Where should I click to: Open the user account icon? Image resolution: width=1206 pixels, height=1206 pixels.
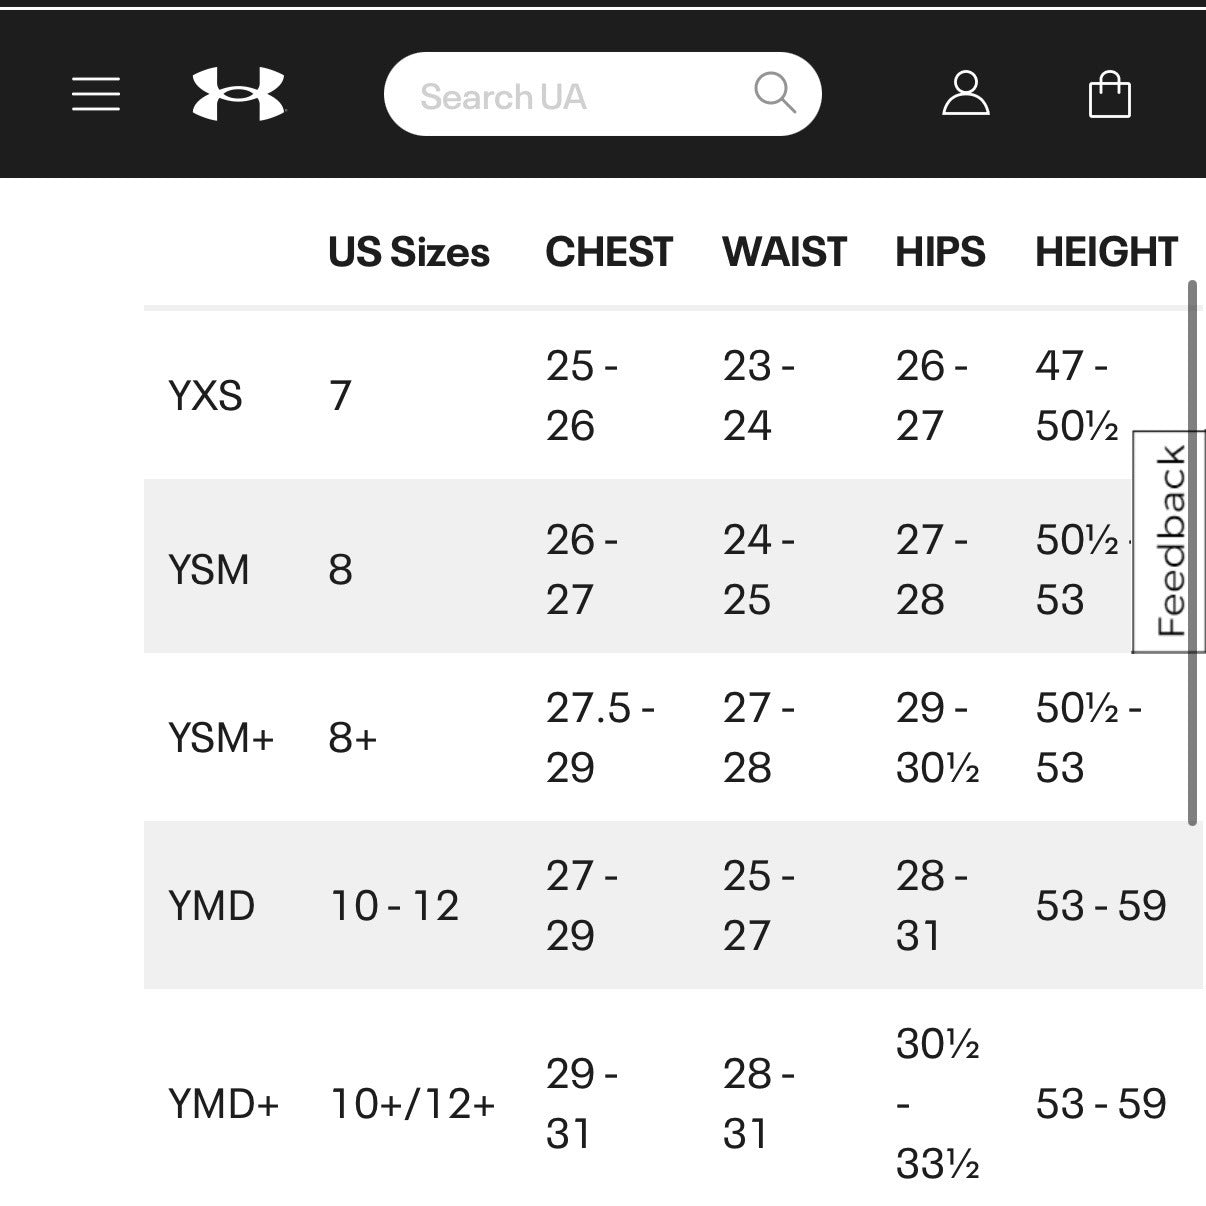965,95
